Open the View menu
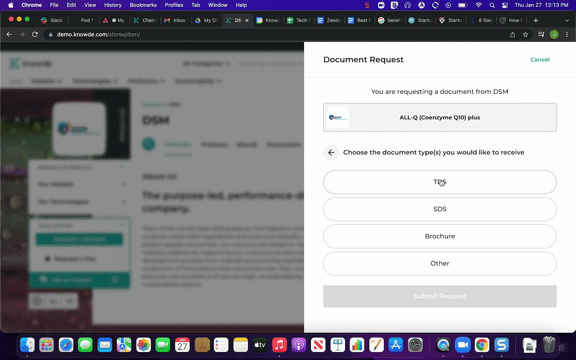576x360 pixels. [90, 5]
